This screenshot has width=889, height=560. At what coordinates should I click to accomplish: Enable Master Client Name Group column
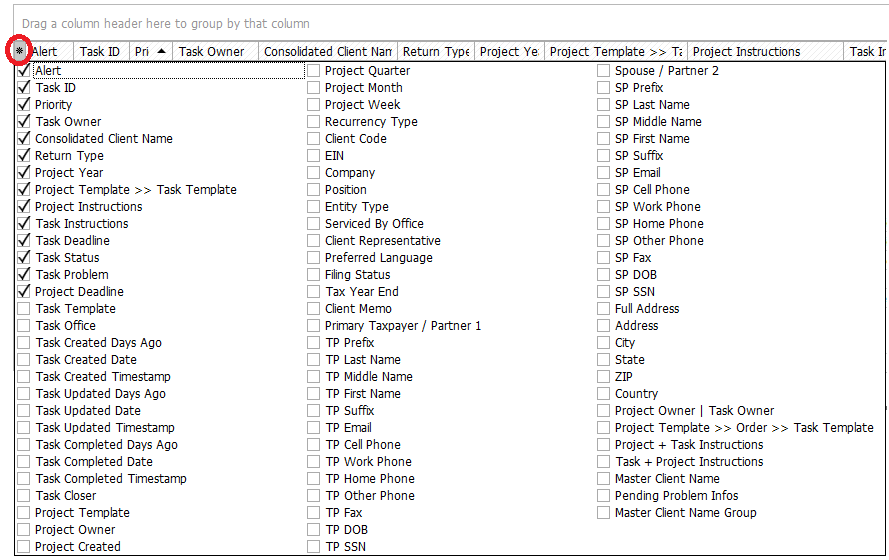604,513
